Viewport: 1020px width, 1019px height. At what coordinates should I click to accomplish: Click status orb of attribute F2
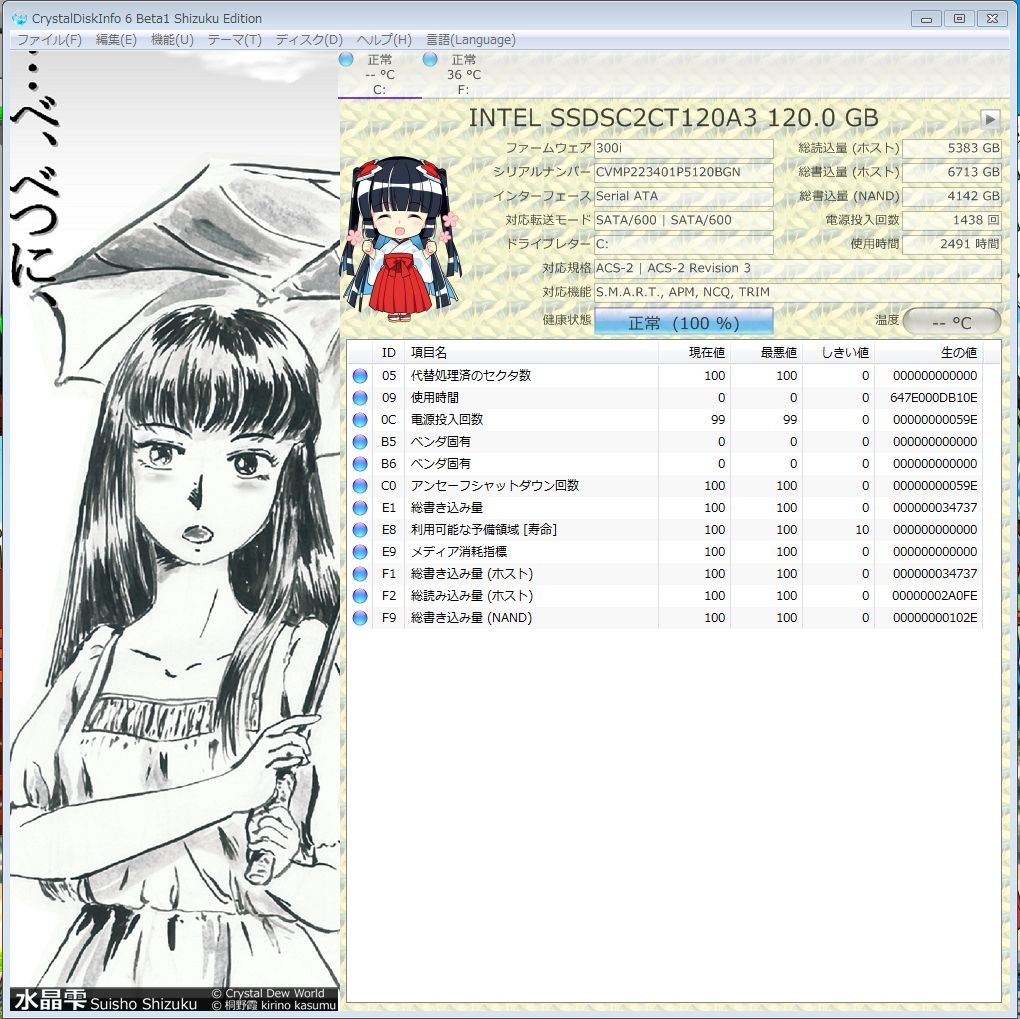360,595
